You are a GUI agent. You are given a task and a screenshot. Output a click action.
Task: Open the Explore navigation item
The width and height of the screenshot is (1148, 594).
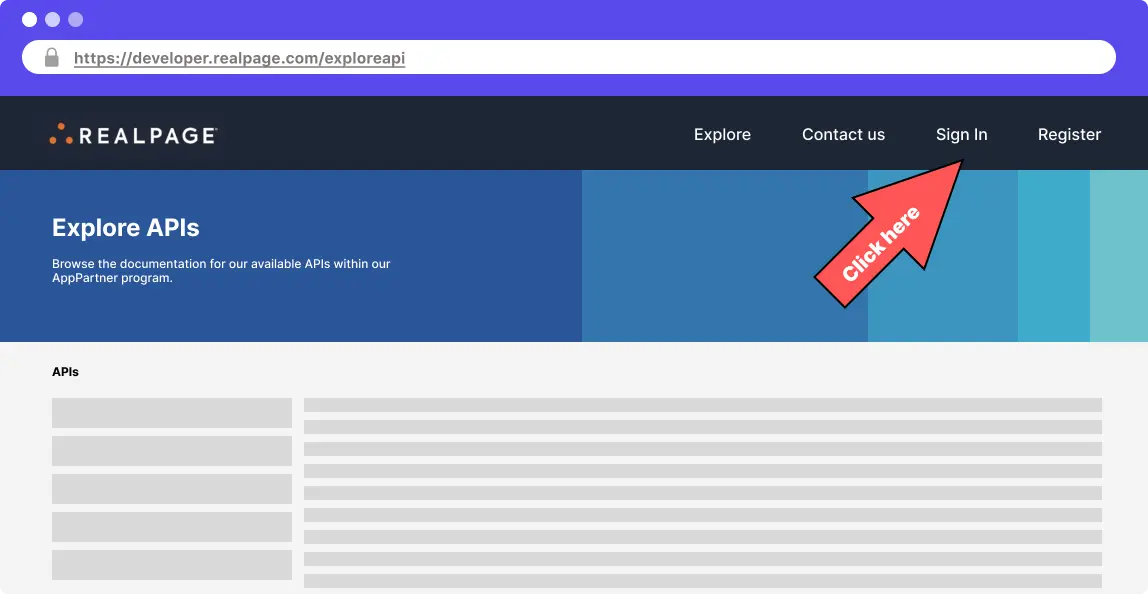722,135
